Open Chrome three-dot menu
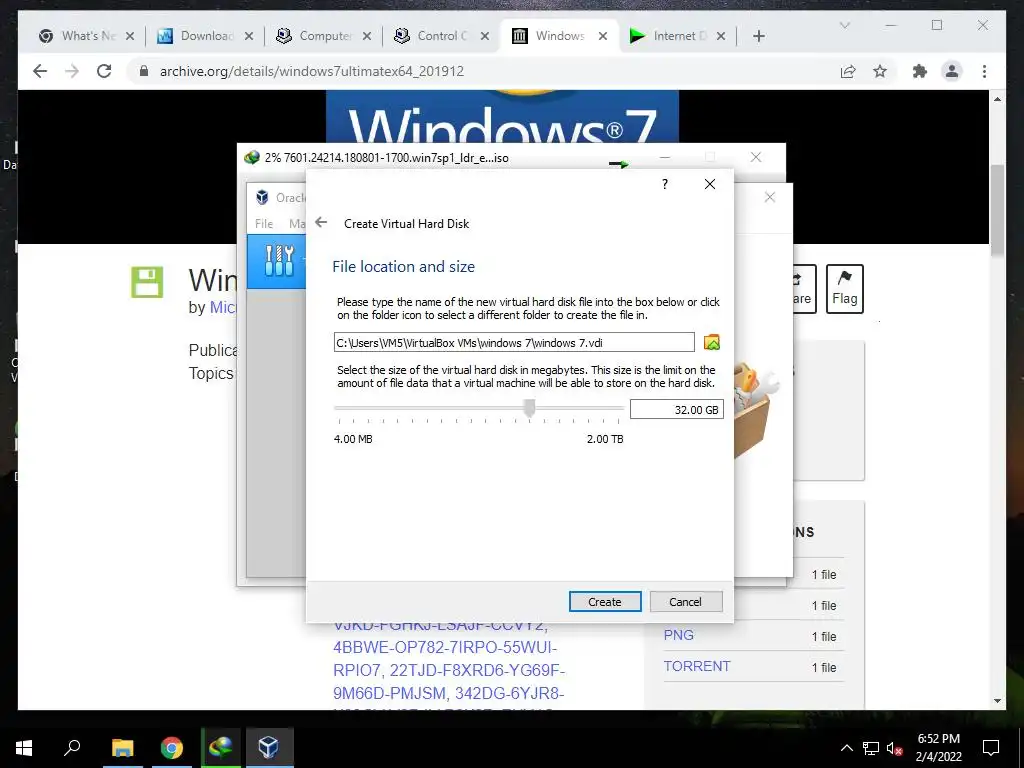 [984, 71]
